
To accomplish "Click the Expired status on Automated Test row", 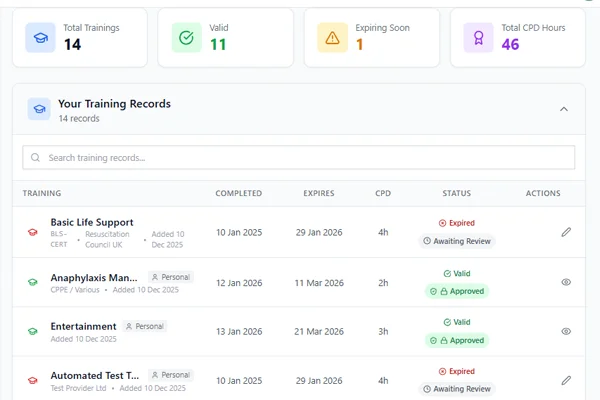I will coord(457,371).
